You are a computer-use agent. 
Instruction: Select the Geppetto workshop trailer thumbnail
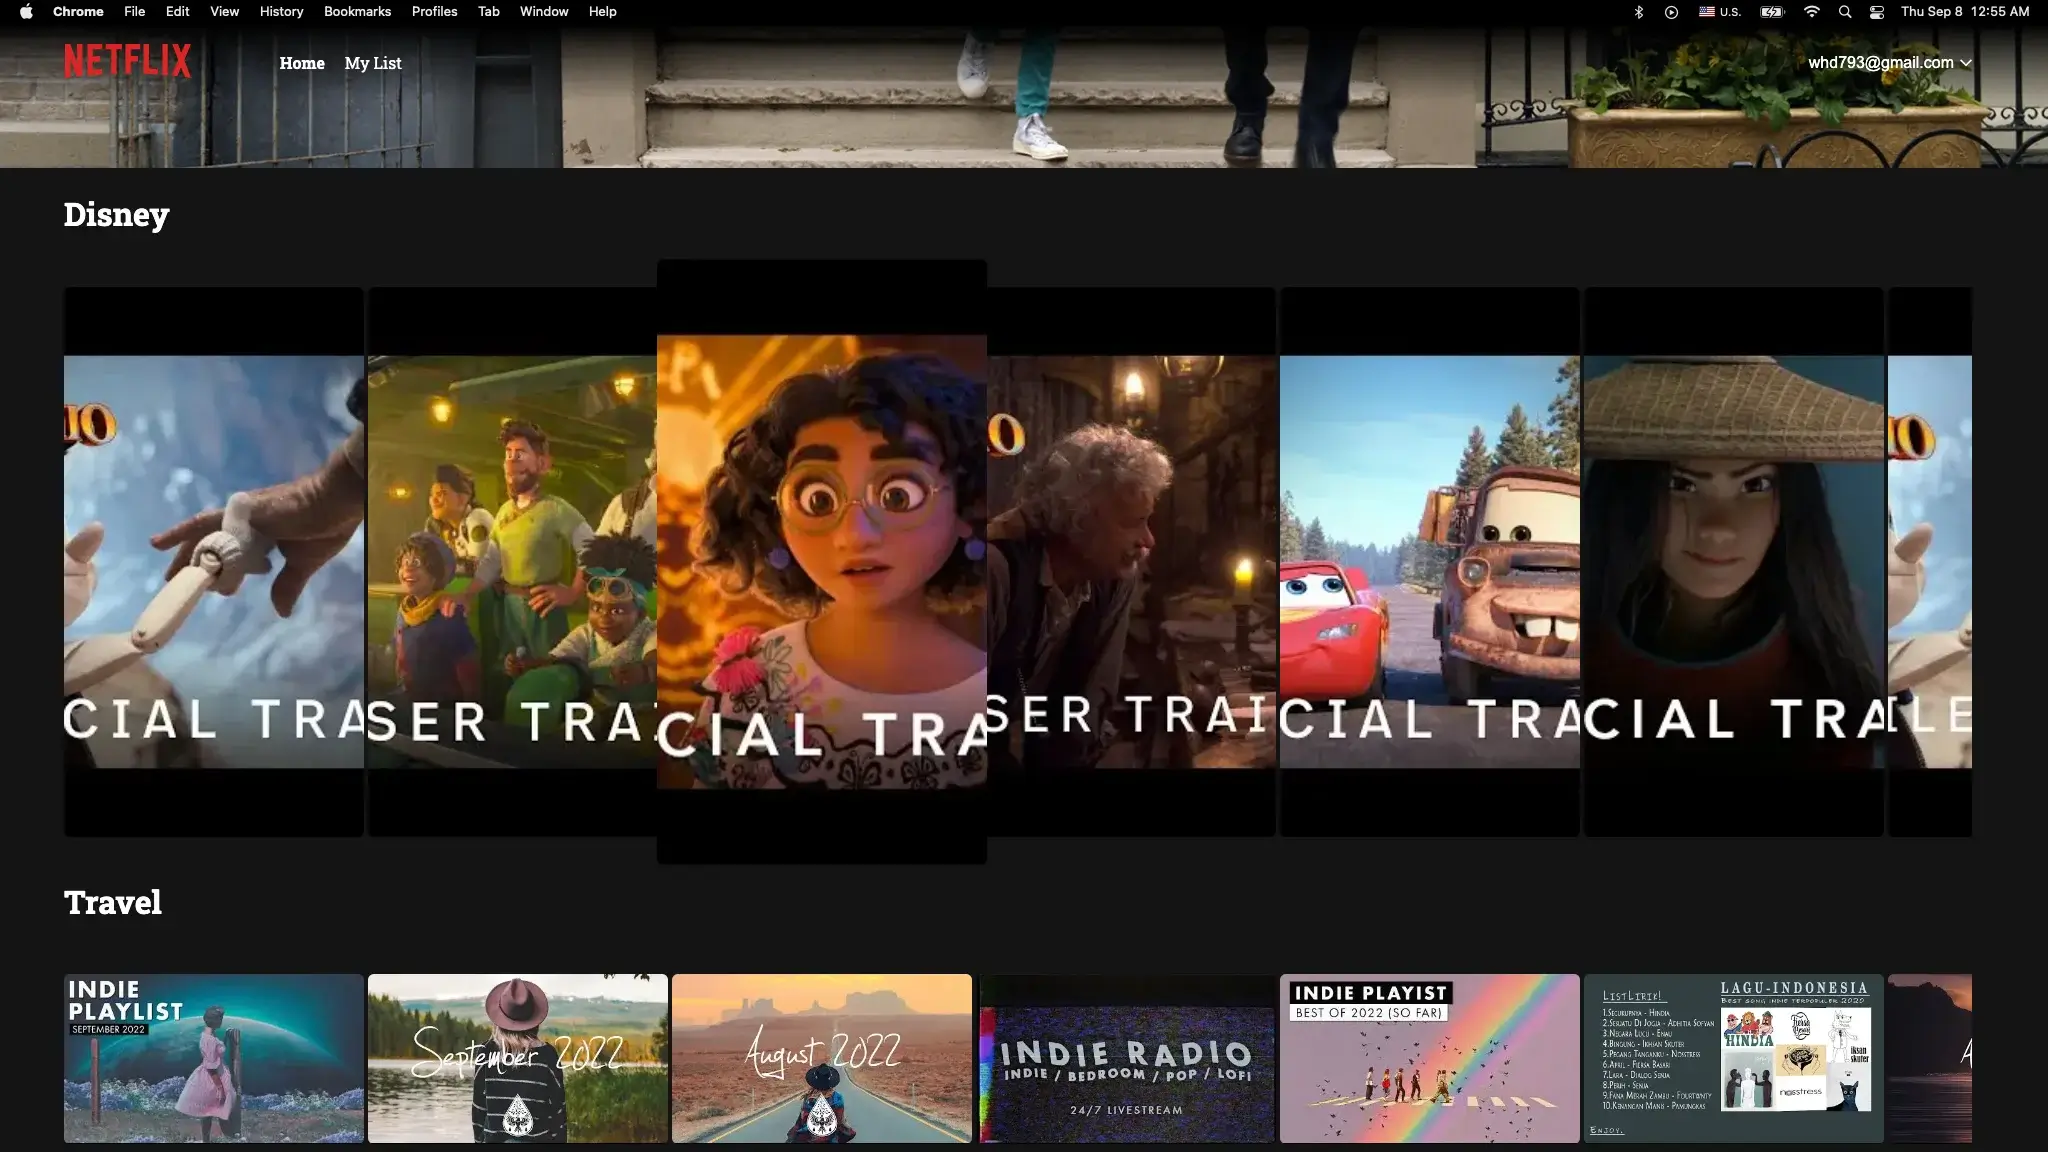(x=1131, y=562)
